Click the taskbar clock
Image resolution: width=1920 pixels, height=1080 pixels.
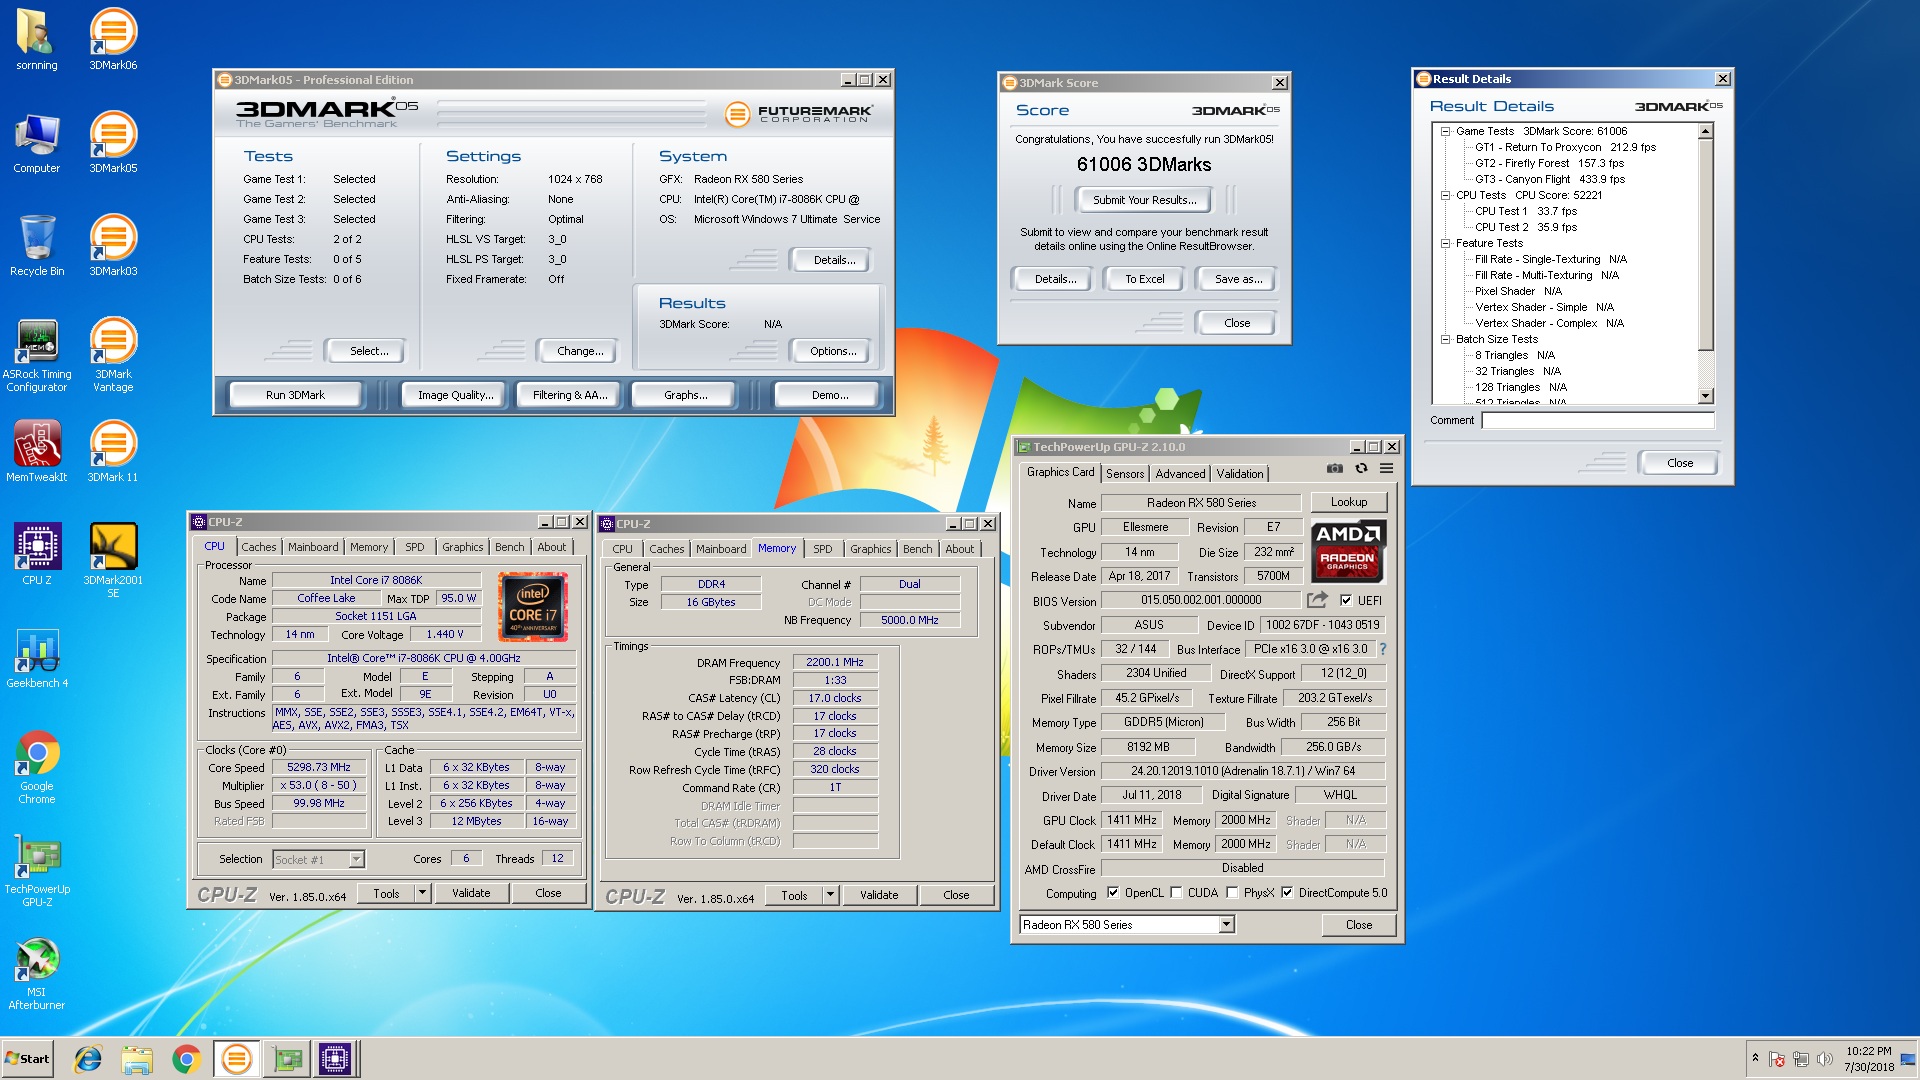pos(1868,1058)
